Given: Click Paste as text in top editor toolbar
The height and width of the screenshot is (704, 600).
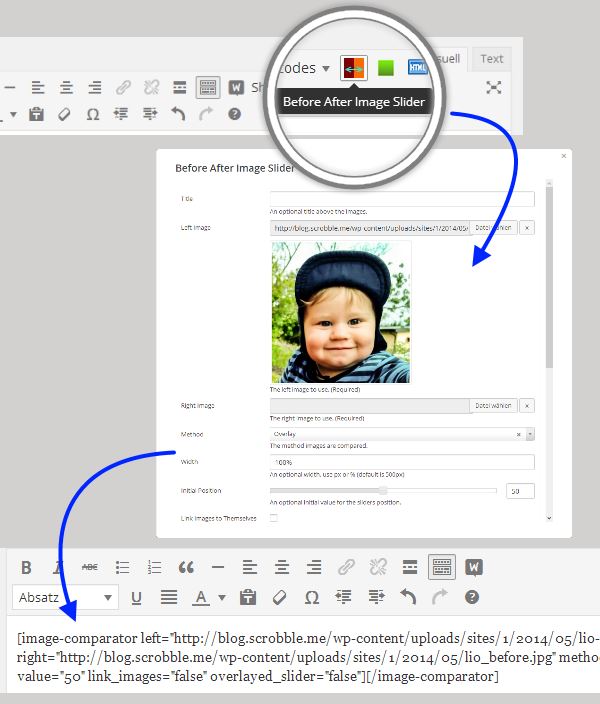Looking at the screenshot, I should 36,114.
